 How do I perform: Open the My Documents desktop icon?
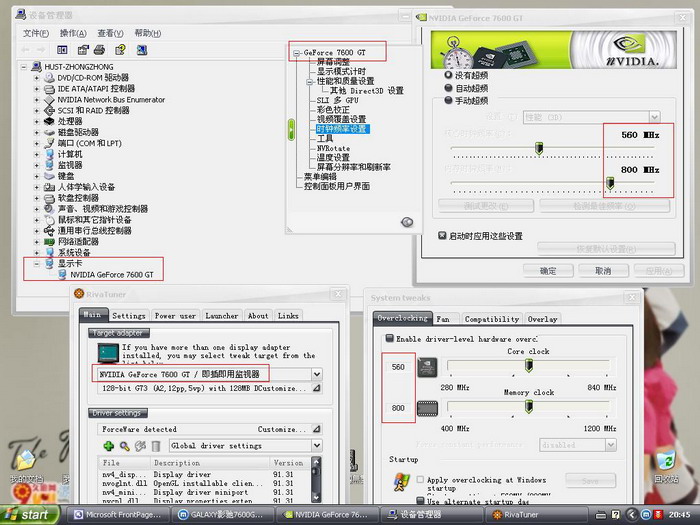click(25, 461)
